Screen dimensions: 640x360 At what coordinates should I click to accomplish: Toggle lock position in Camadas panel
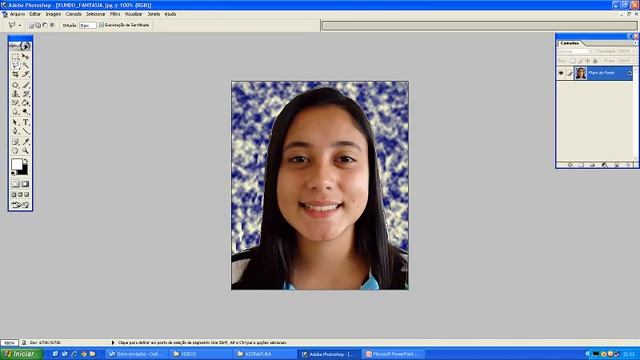click(x=587, y=61)
